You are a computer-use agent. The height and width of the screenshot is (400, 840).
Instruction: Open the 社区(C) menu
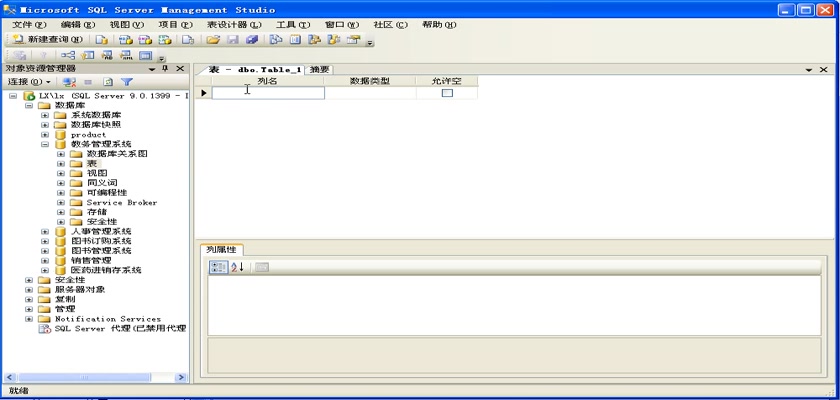(x=391, y=25)
